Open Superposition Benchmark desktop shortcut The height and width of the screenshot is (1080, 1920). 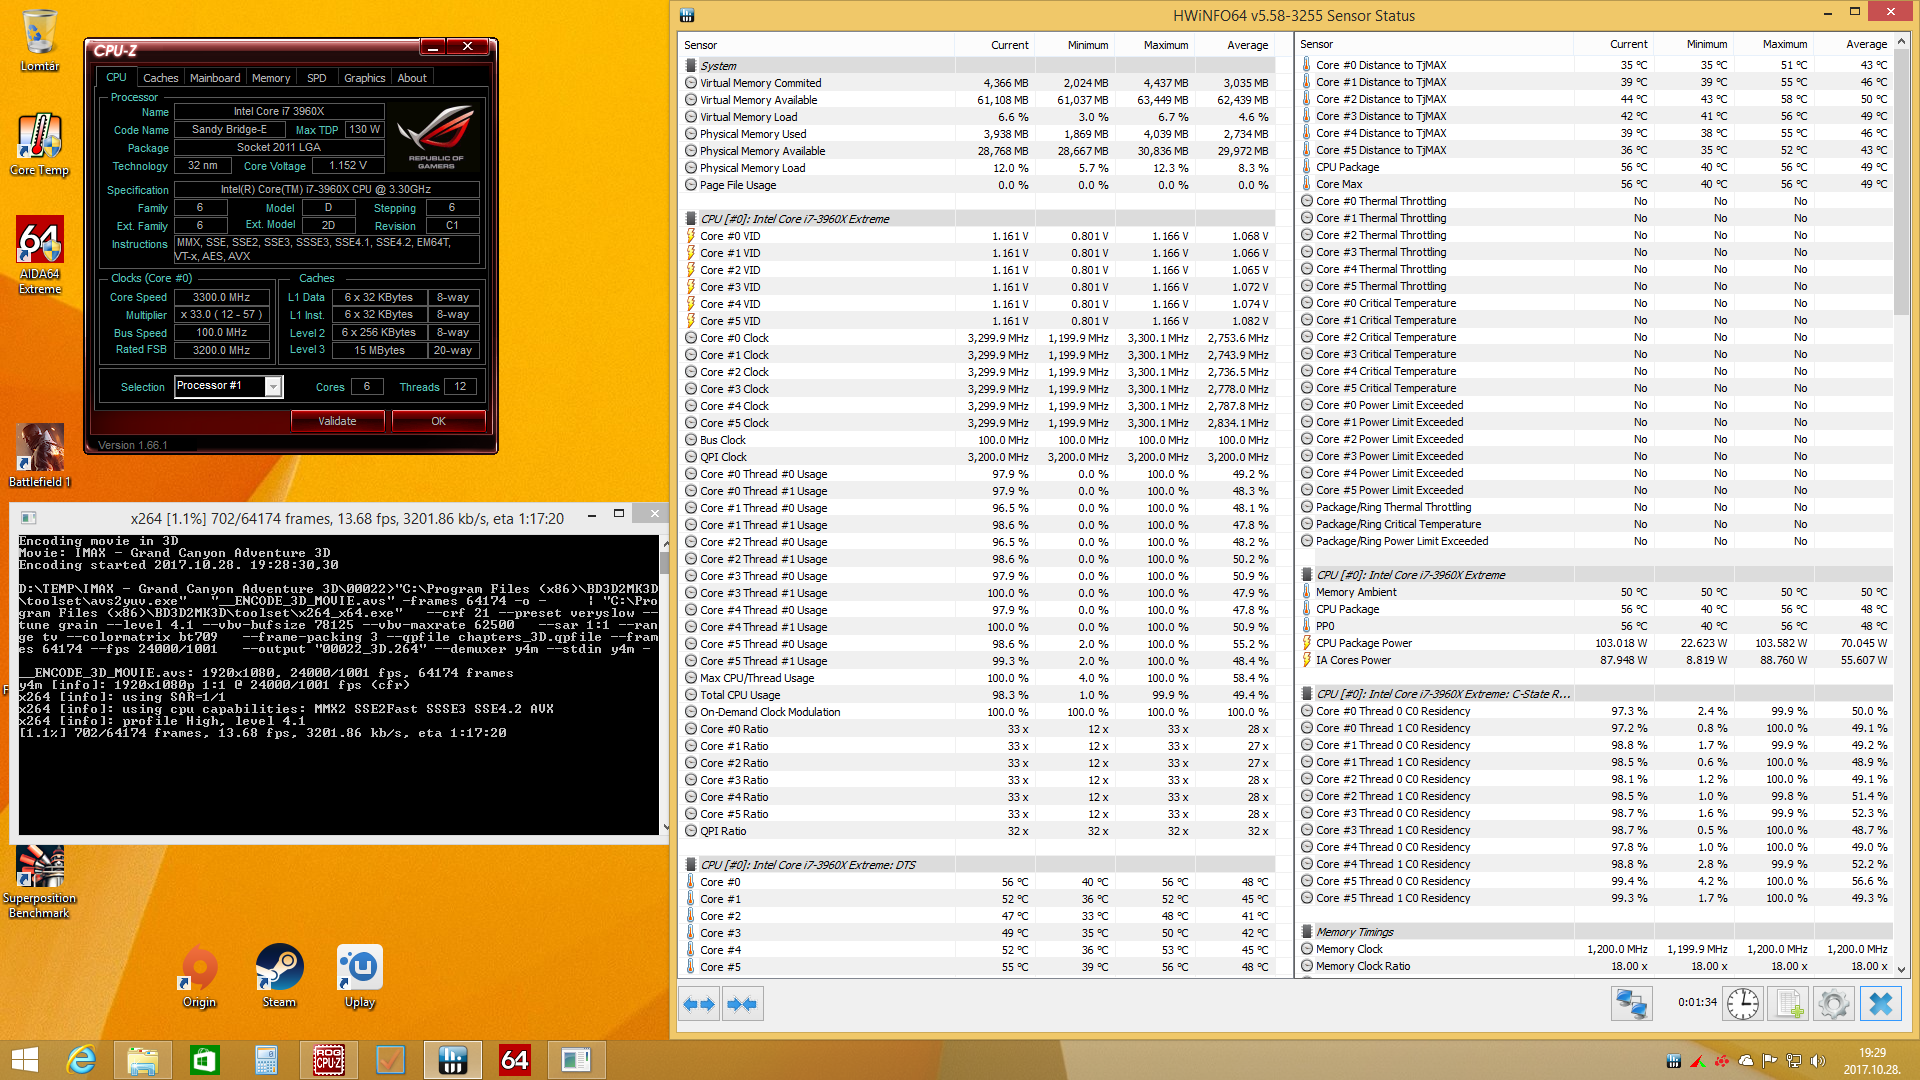tap(40, 882)
